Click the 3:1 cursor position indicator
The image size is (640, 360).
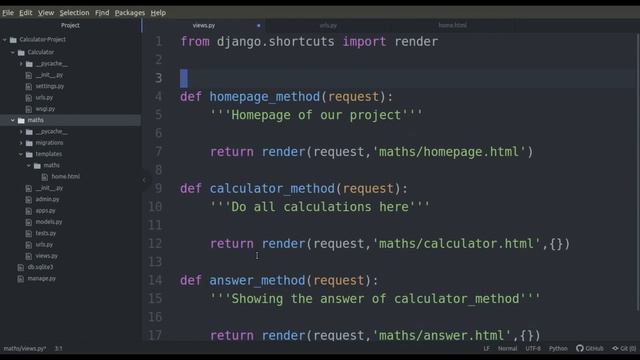pos(58,349)
